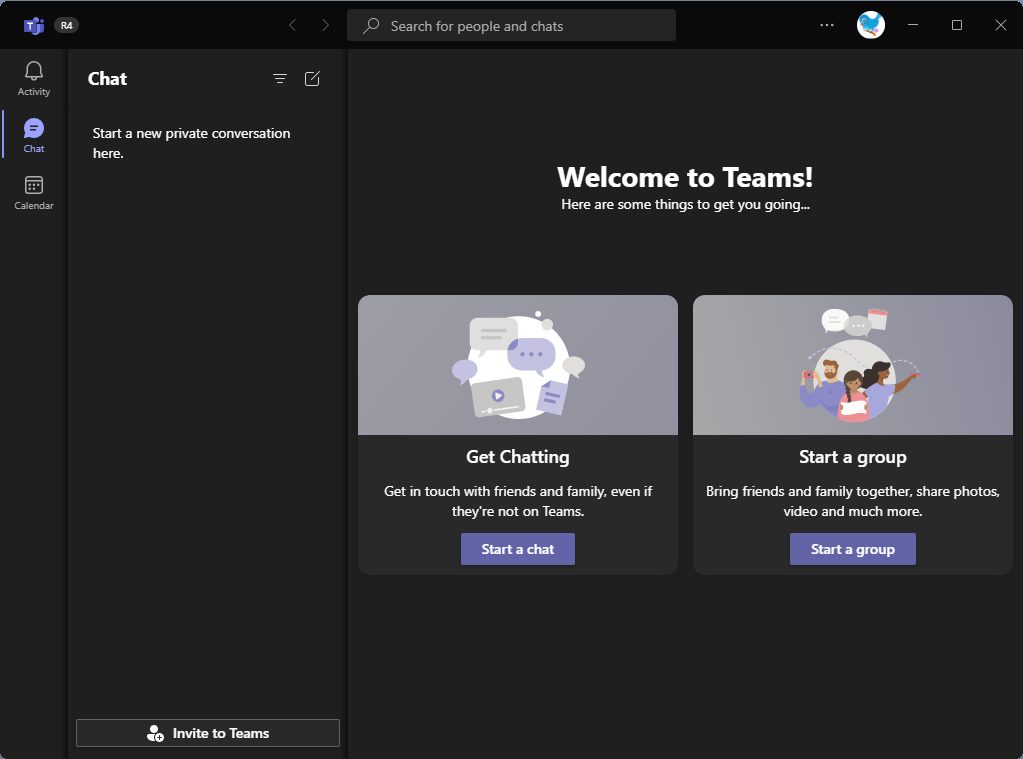
Task: Click 'Start a new private conversation here.' text
Action: [191, 143]
